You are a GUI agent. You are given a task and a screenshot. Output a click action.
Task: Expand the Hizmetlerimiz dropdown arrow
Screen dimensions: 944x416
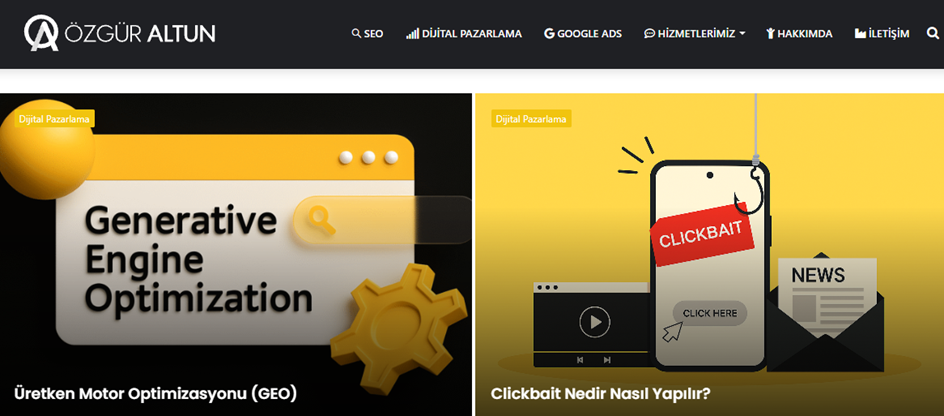pyautogui.click(x=742, y=34)
